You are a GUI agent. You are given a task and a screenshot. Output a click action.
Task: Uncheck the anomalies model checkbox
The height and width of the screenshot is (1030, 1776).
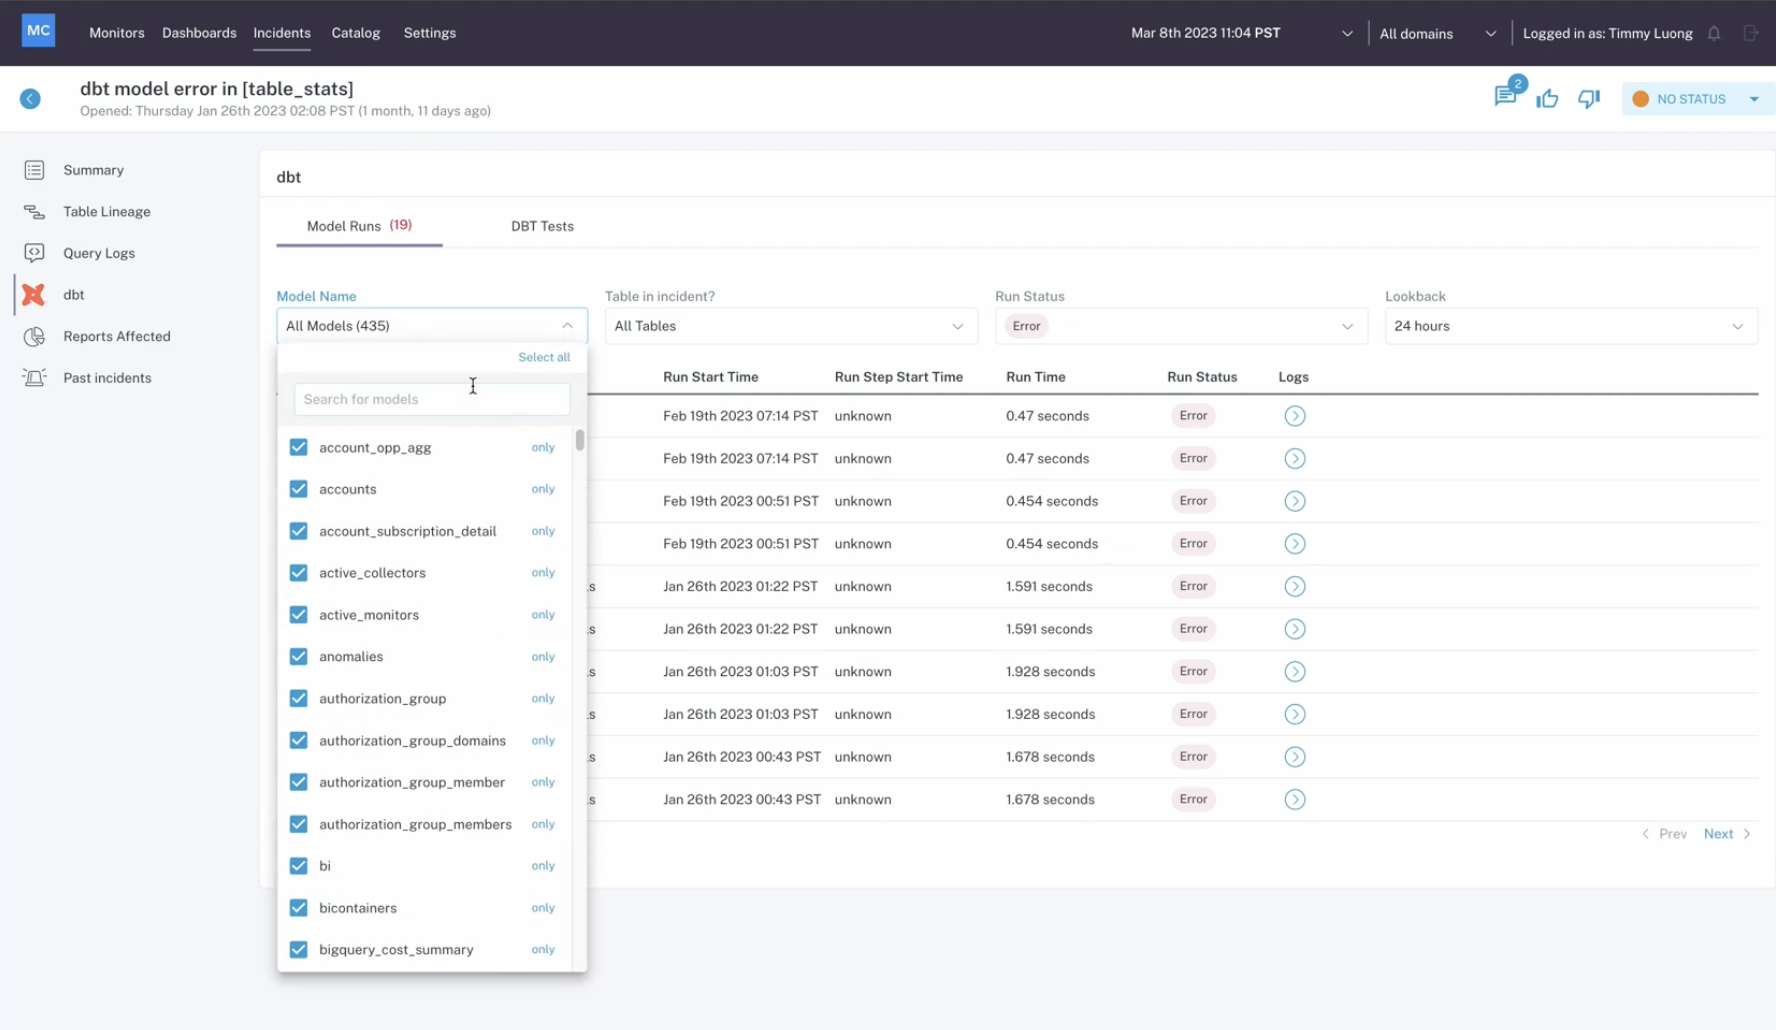298,657
